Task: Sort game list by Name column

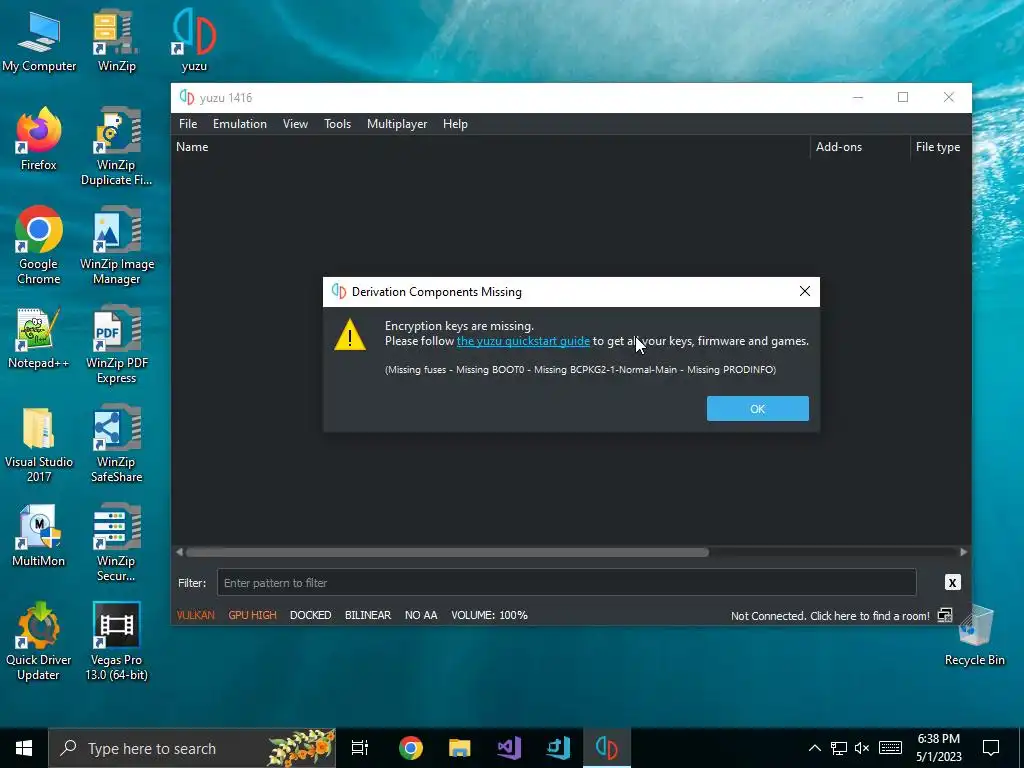Action: pyautogui.click(x=491, y=147)
